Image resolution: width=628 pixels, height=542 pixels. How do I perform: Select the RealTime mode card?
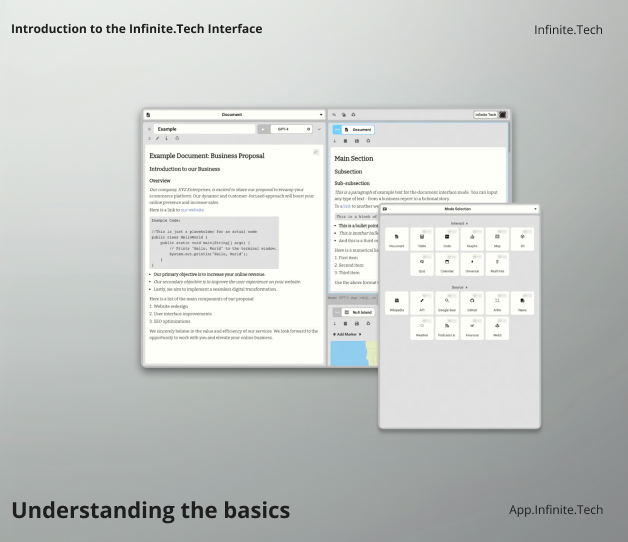(497, 264)
